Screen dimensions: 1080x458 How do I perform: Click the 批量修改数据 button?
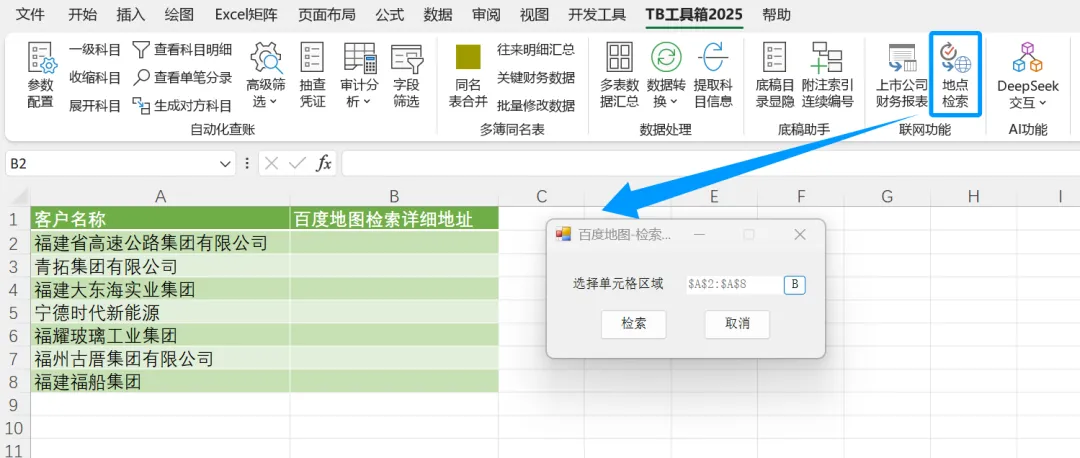[536, 106]
